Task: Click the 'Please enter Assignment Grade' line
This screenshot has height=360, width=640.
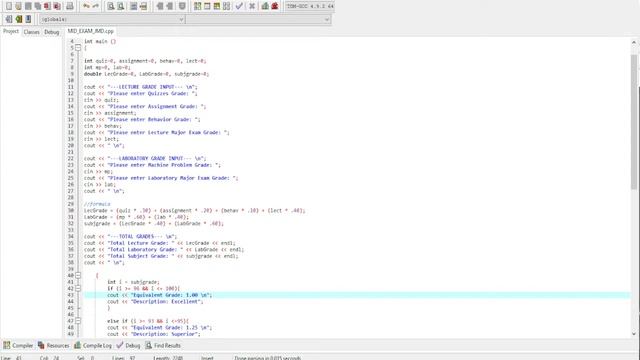Action: tap(145, 107)
